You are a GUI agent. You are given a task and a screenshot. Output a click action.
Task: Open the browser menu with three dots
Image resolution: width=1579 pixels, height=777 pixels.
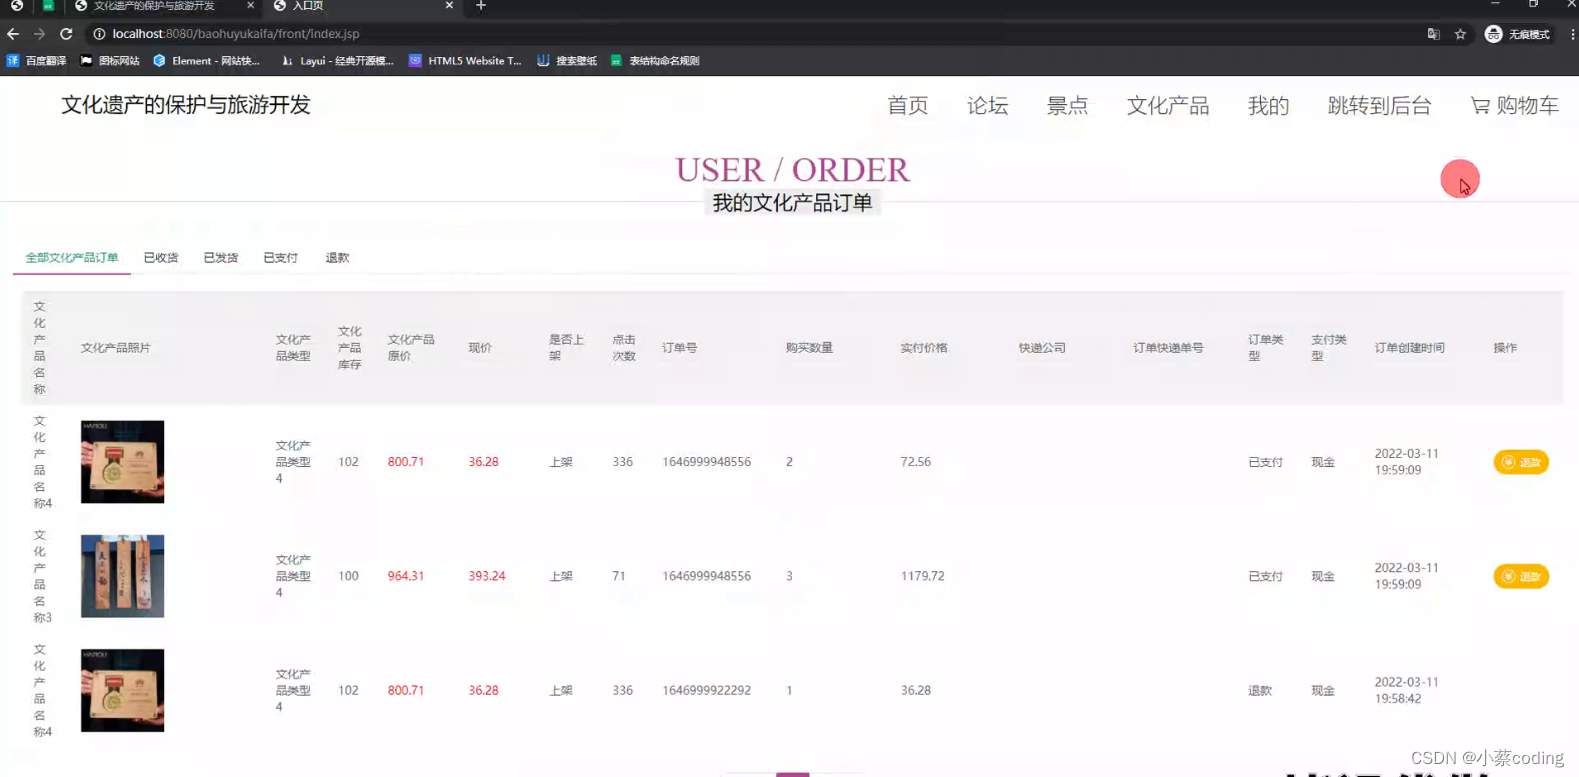point(1572,34)
